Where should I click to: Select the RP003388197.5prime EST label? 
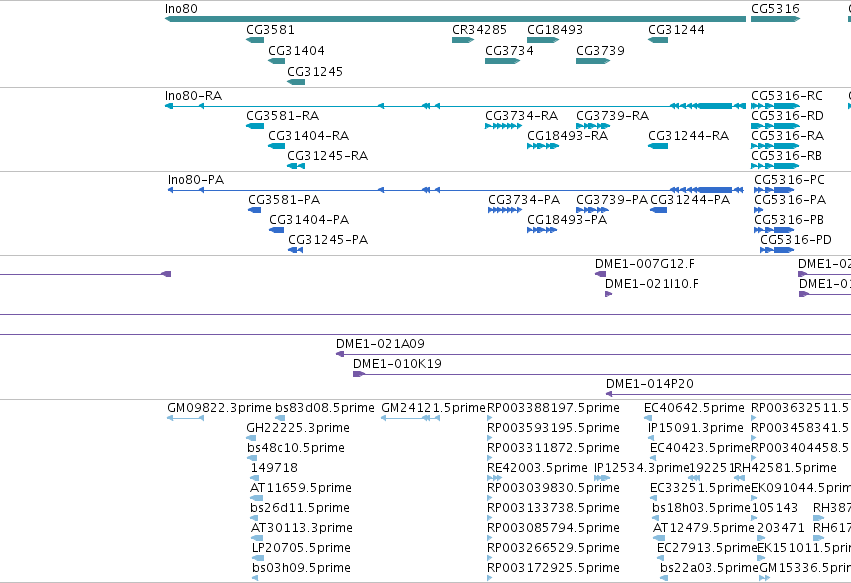coord(553,408)
